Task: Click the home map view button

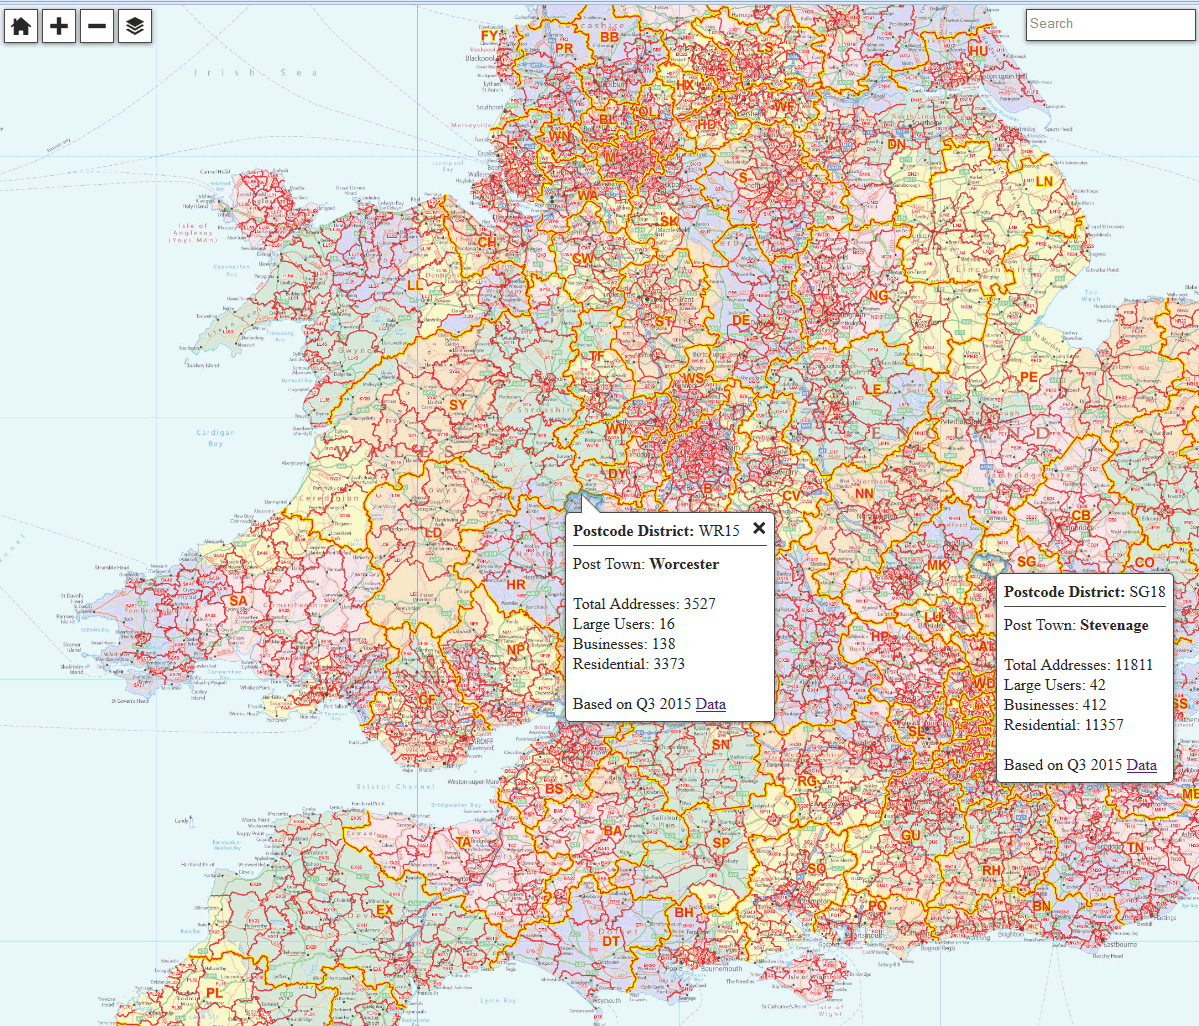Action: click(x=21, y=26)
